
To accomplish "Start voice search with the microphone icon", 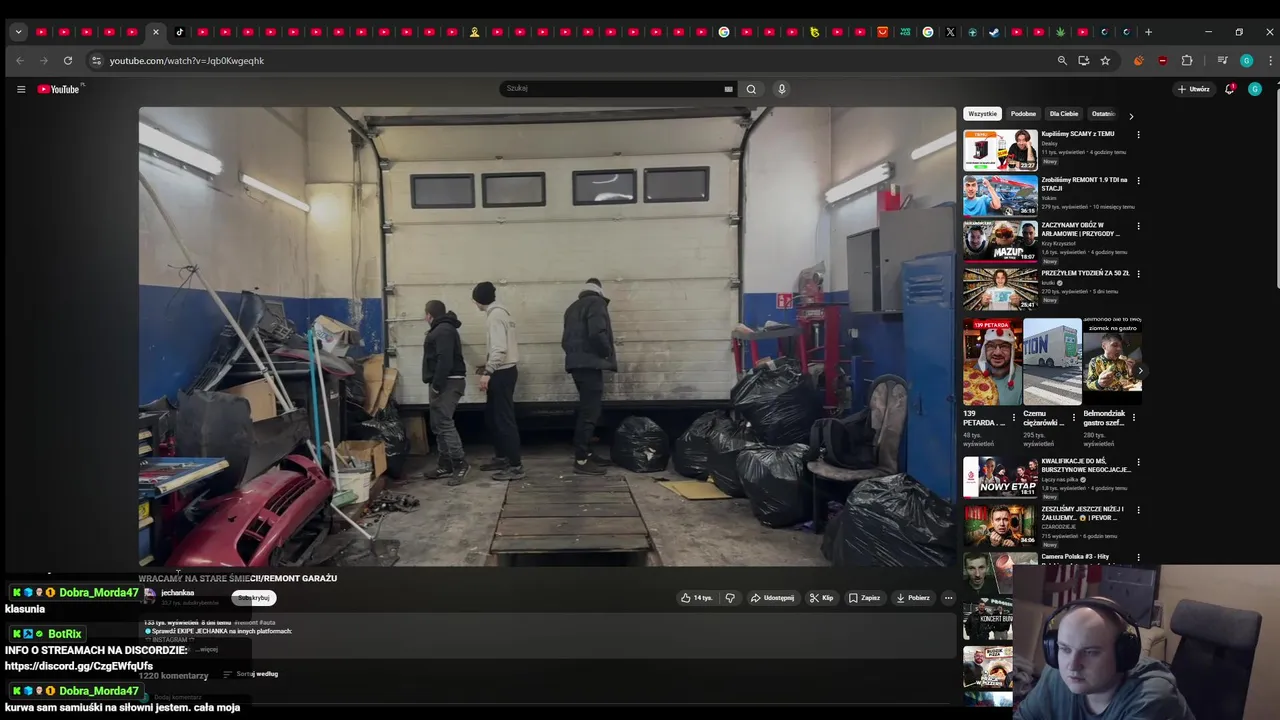I will tap(782, 89).
